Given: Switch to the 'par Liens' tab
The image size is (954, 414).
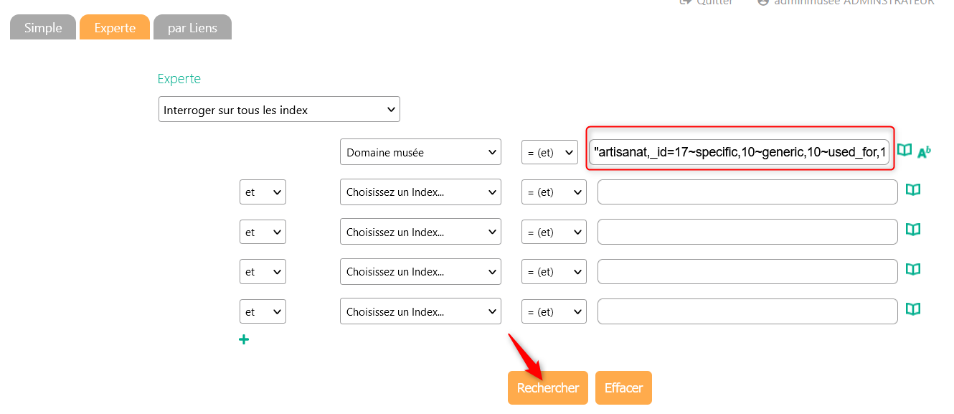Looking at the screenshot, I should [x=192, y=27].
